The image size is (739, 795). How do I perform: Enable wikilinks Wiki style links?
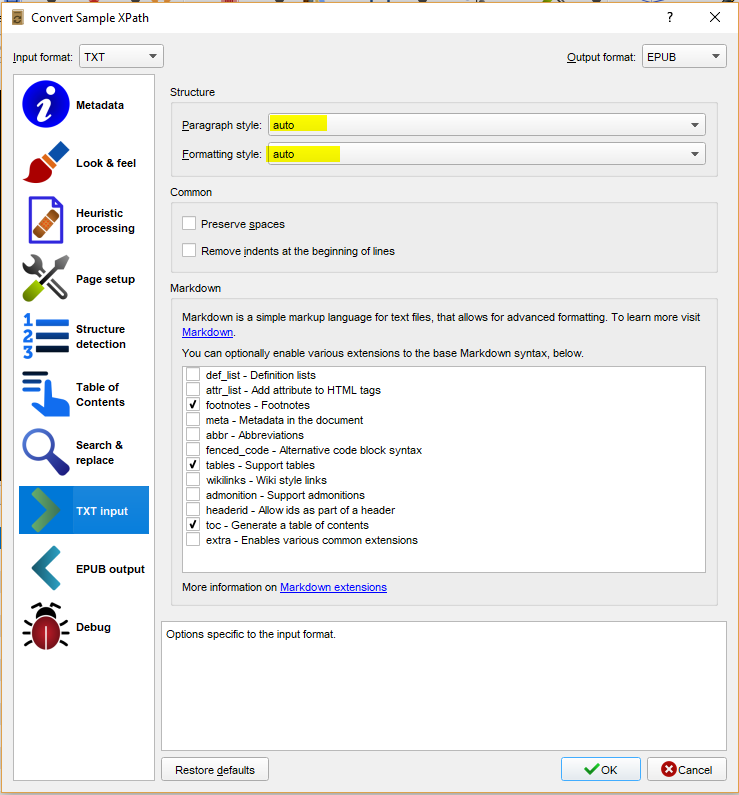193,480
